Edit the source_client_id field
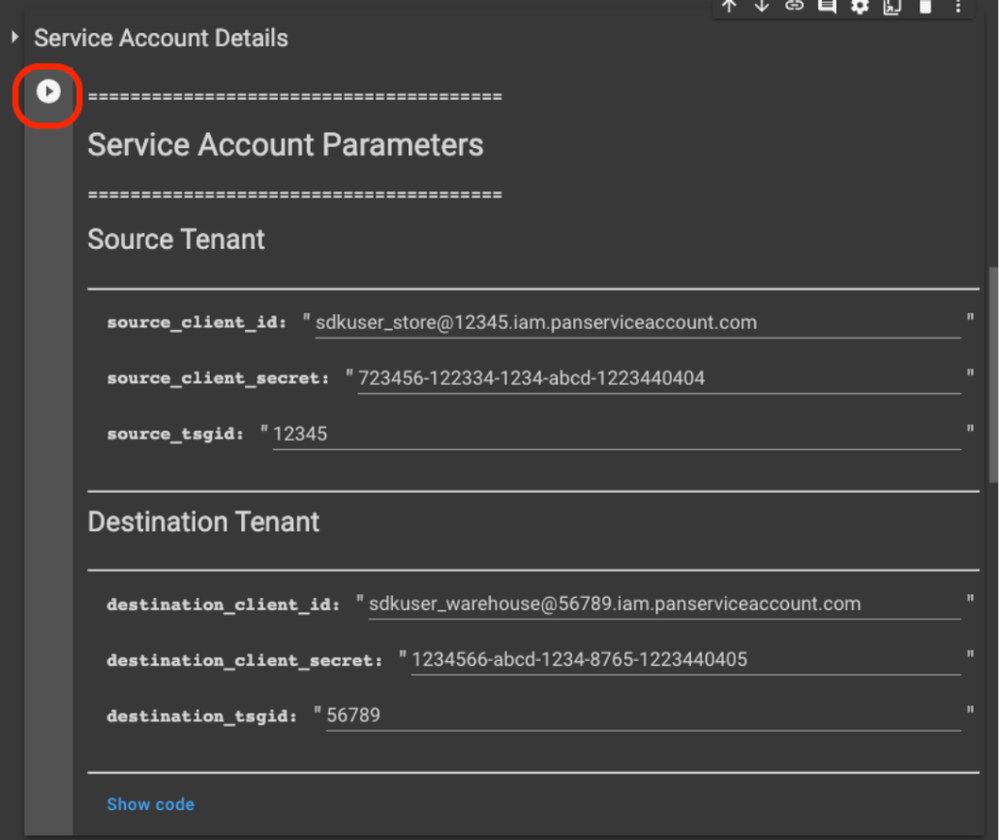This screenshot has height=840, width=999. click(637, 323)
